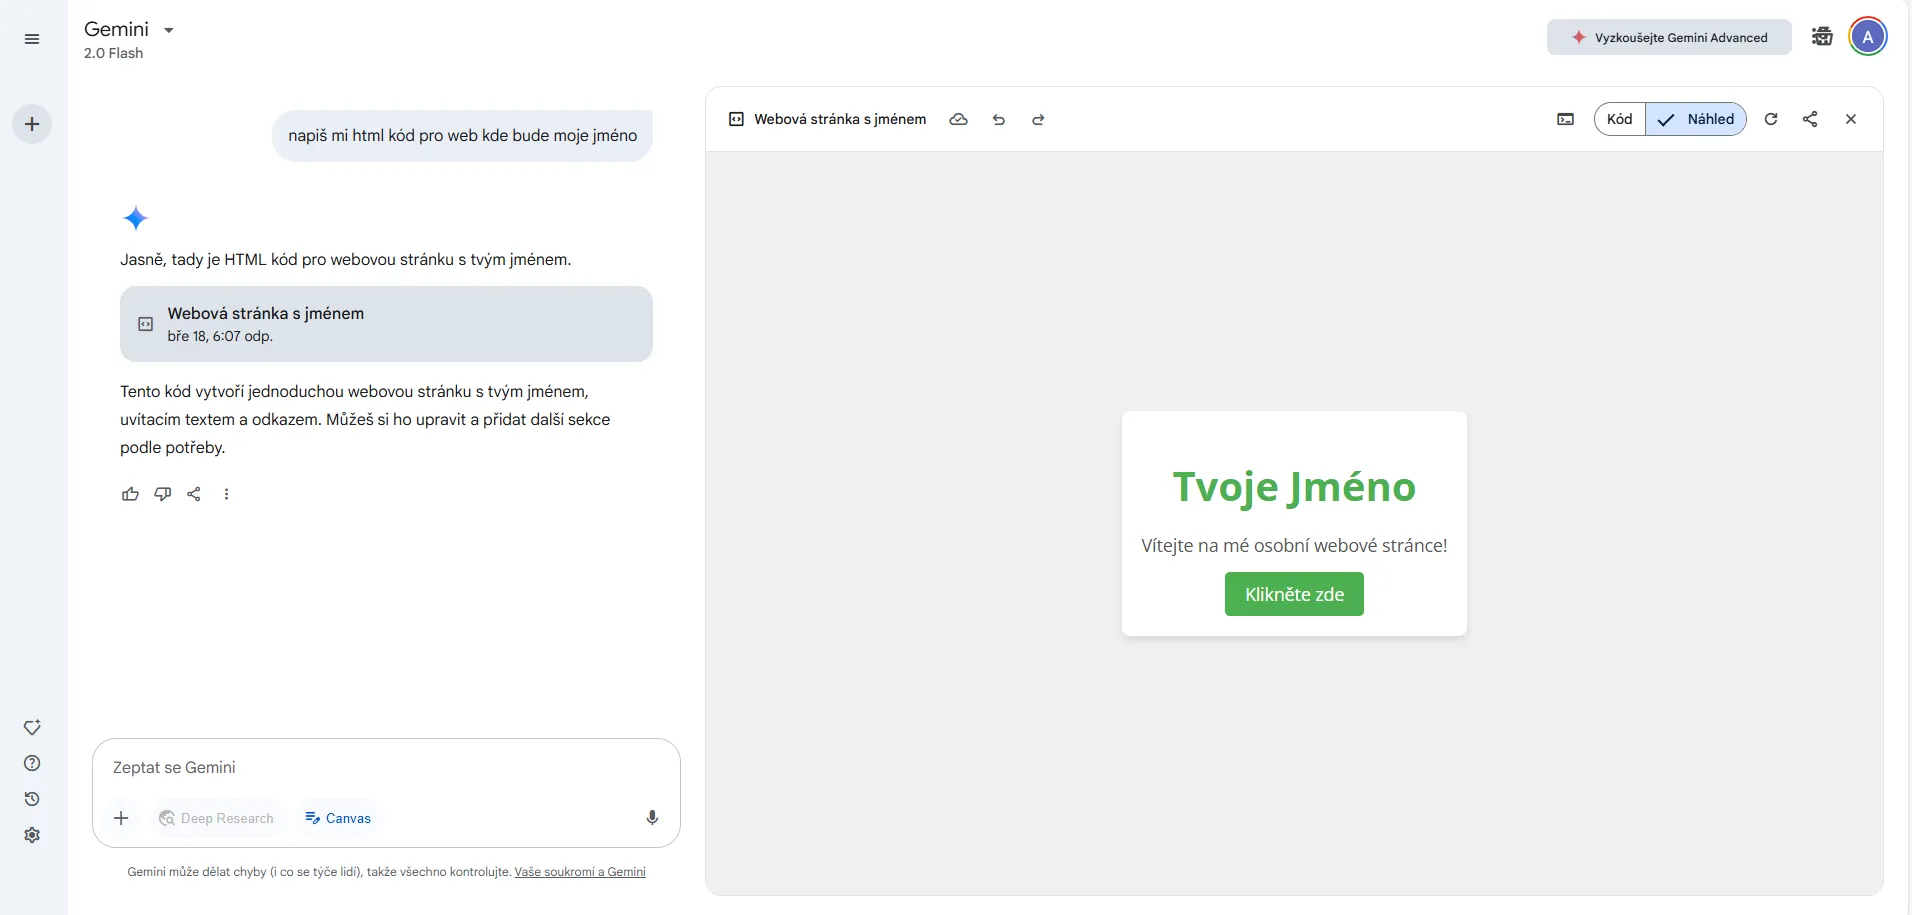Open the main hamburger menu
The height and width of the screenshot is (915, 1912).
point(32,39)
